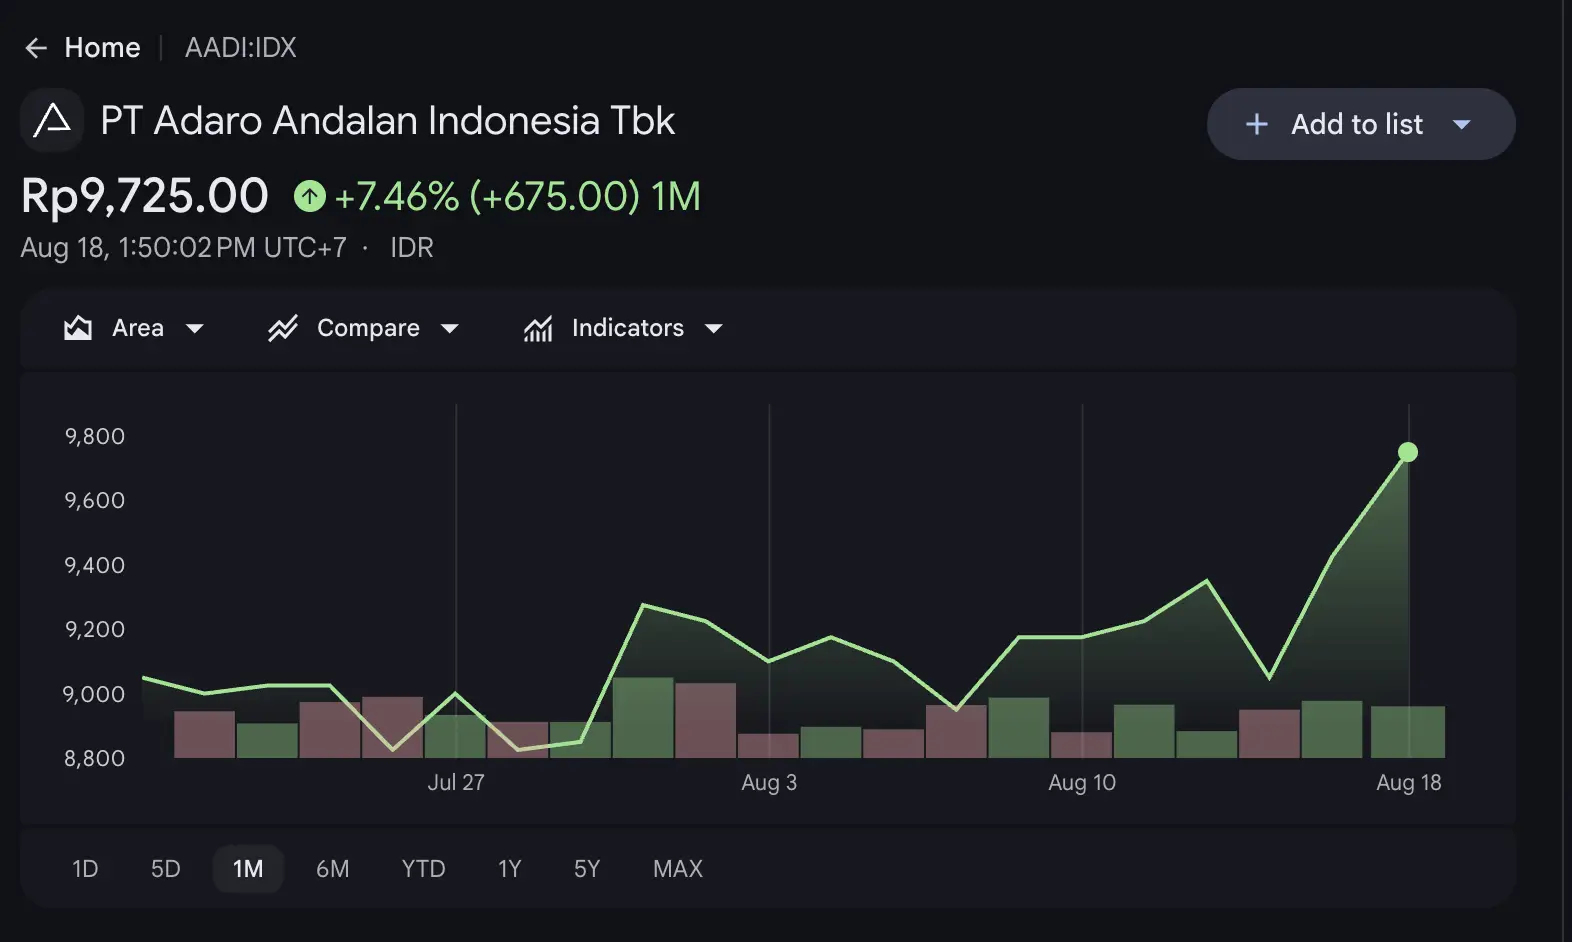Click the Aug 18 date axis label

(1409, 783)
